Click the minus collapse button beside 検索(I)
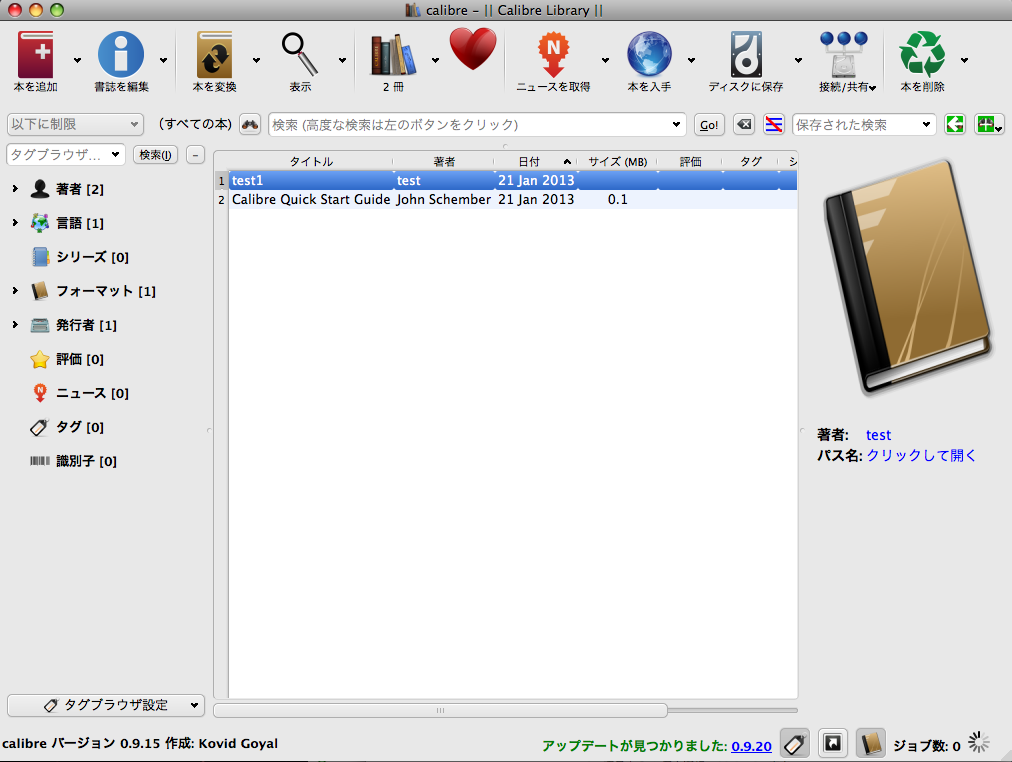The width and height of the screenshot is (1012, 762). tap(195, 155)
